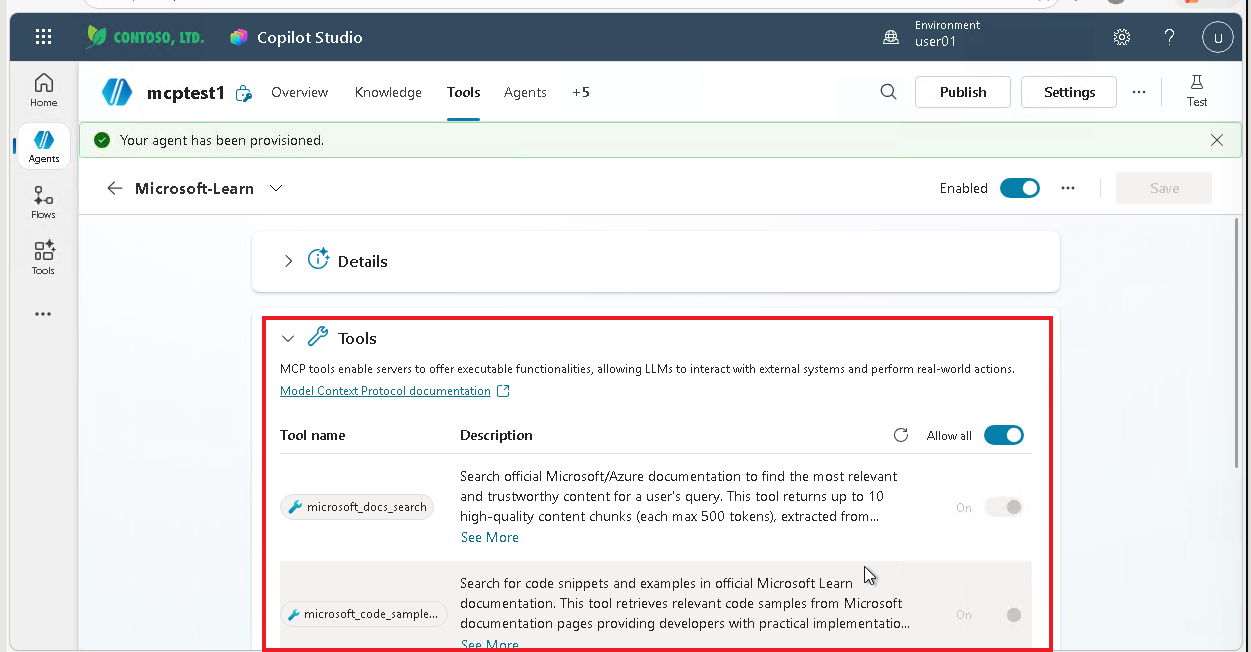The width and height of the screenshot is (1251, 652).
Task: Open the help question mark icon
Action: [x=1169, y=37]
